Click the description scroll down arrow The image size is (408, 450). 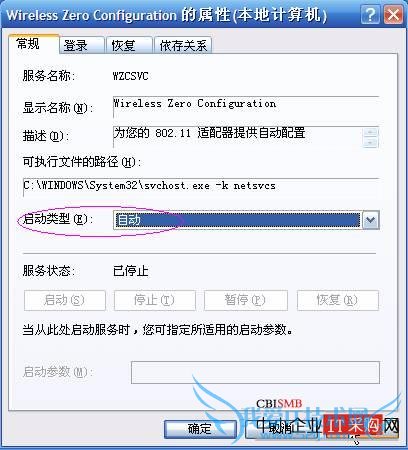point(371,142)
